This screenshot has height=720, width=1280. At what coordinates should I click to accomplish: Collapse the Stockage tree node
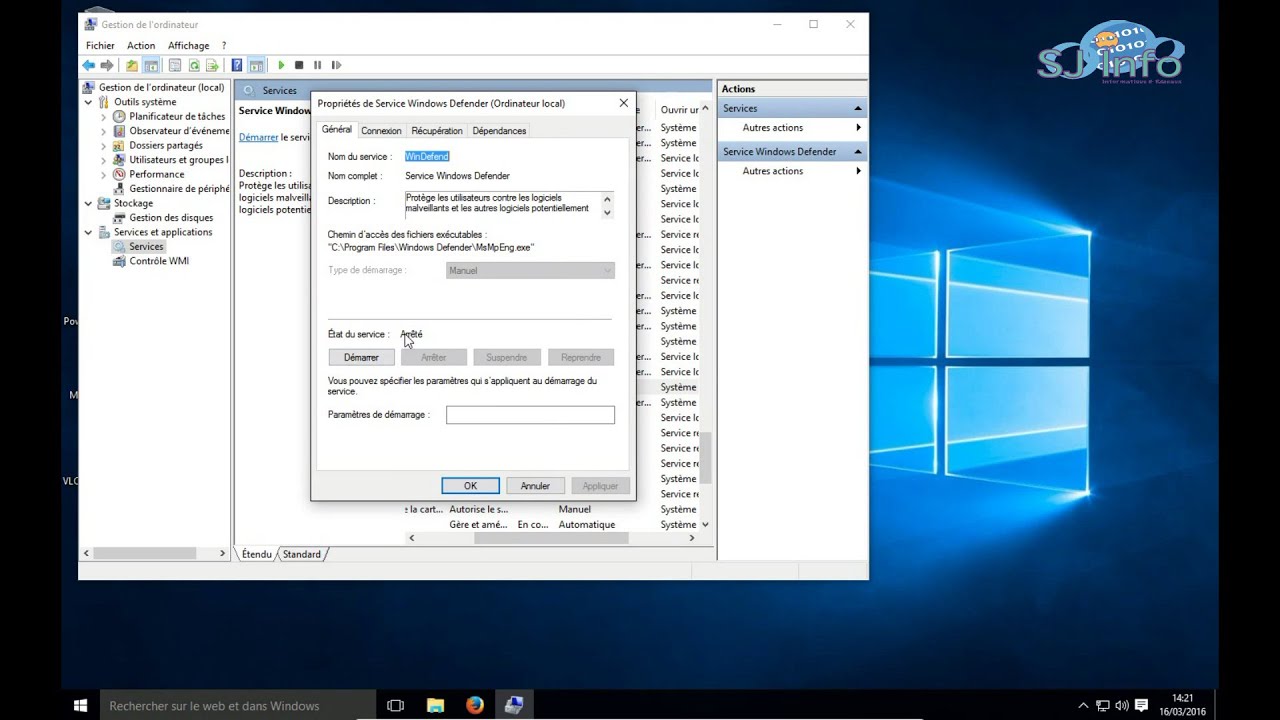point(88,203)
